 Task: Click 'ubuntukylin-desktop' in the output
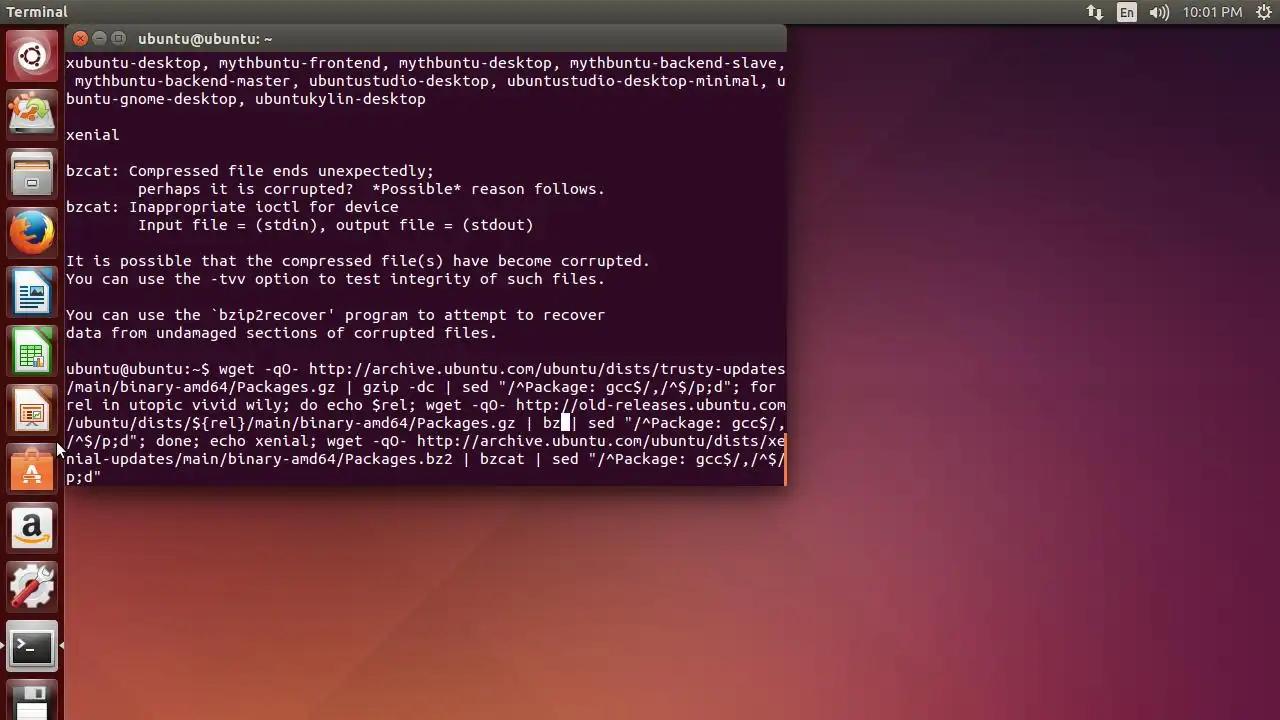tap(340, 99)
